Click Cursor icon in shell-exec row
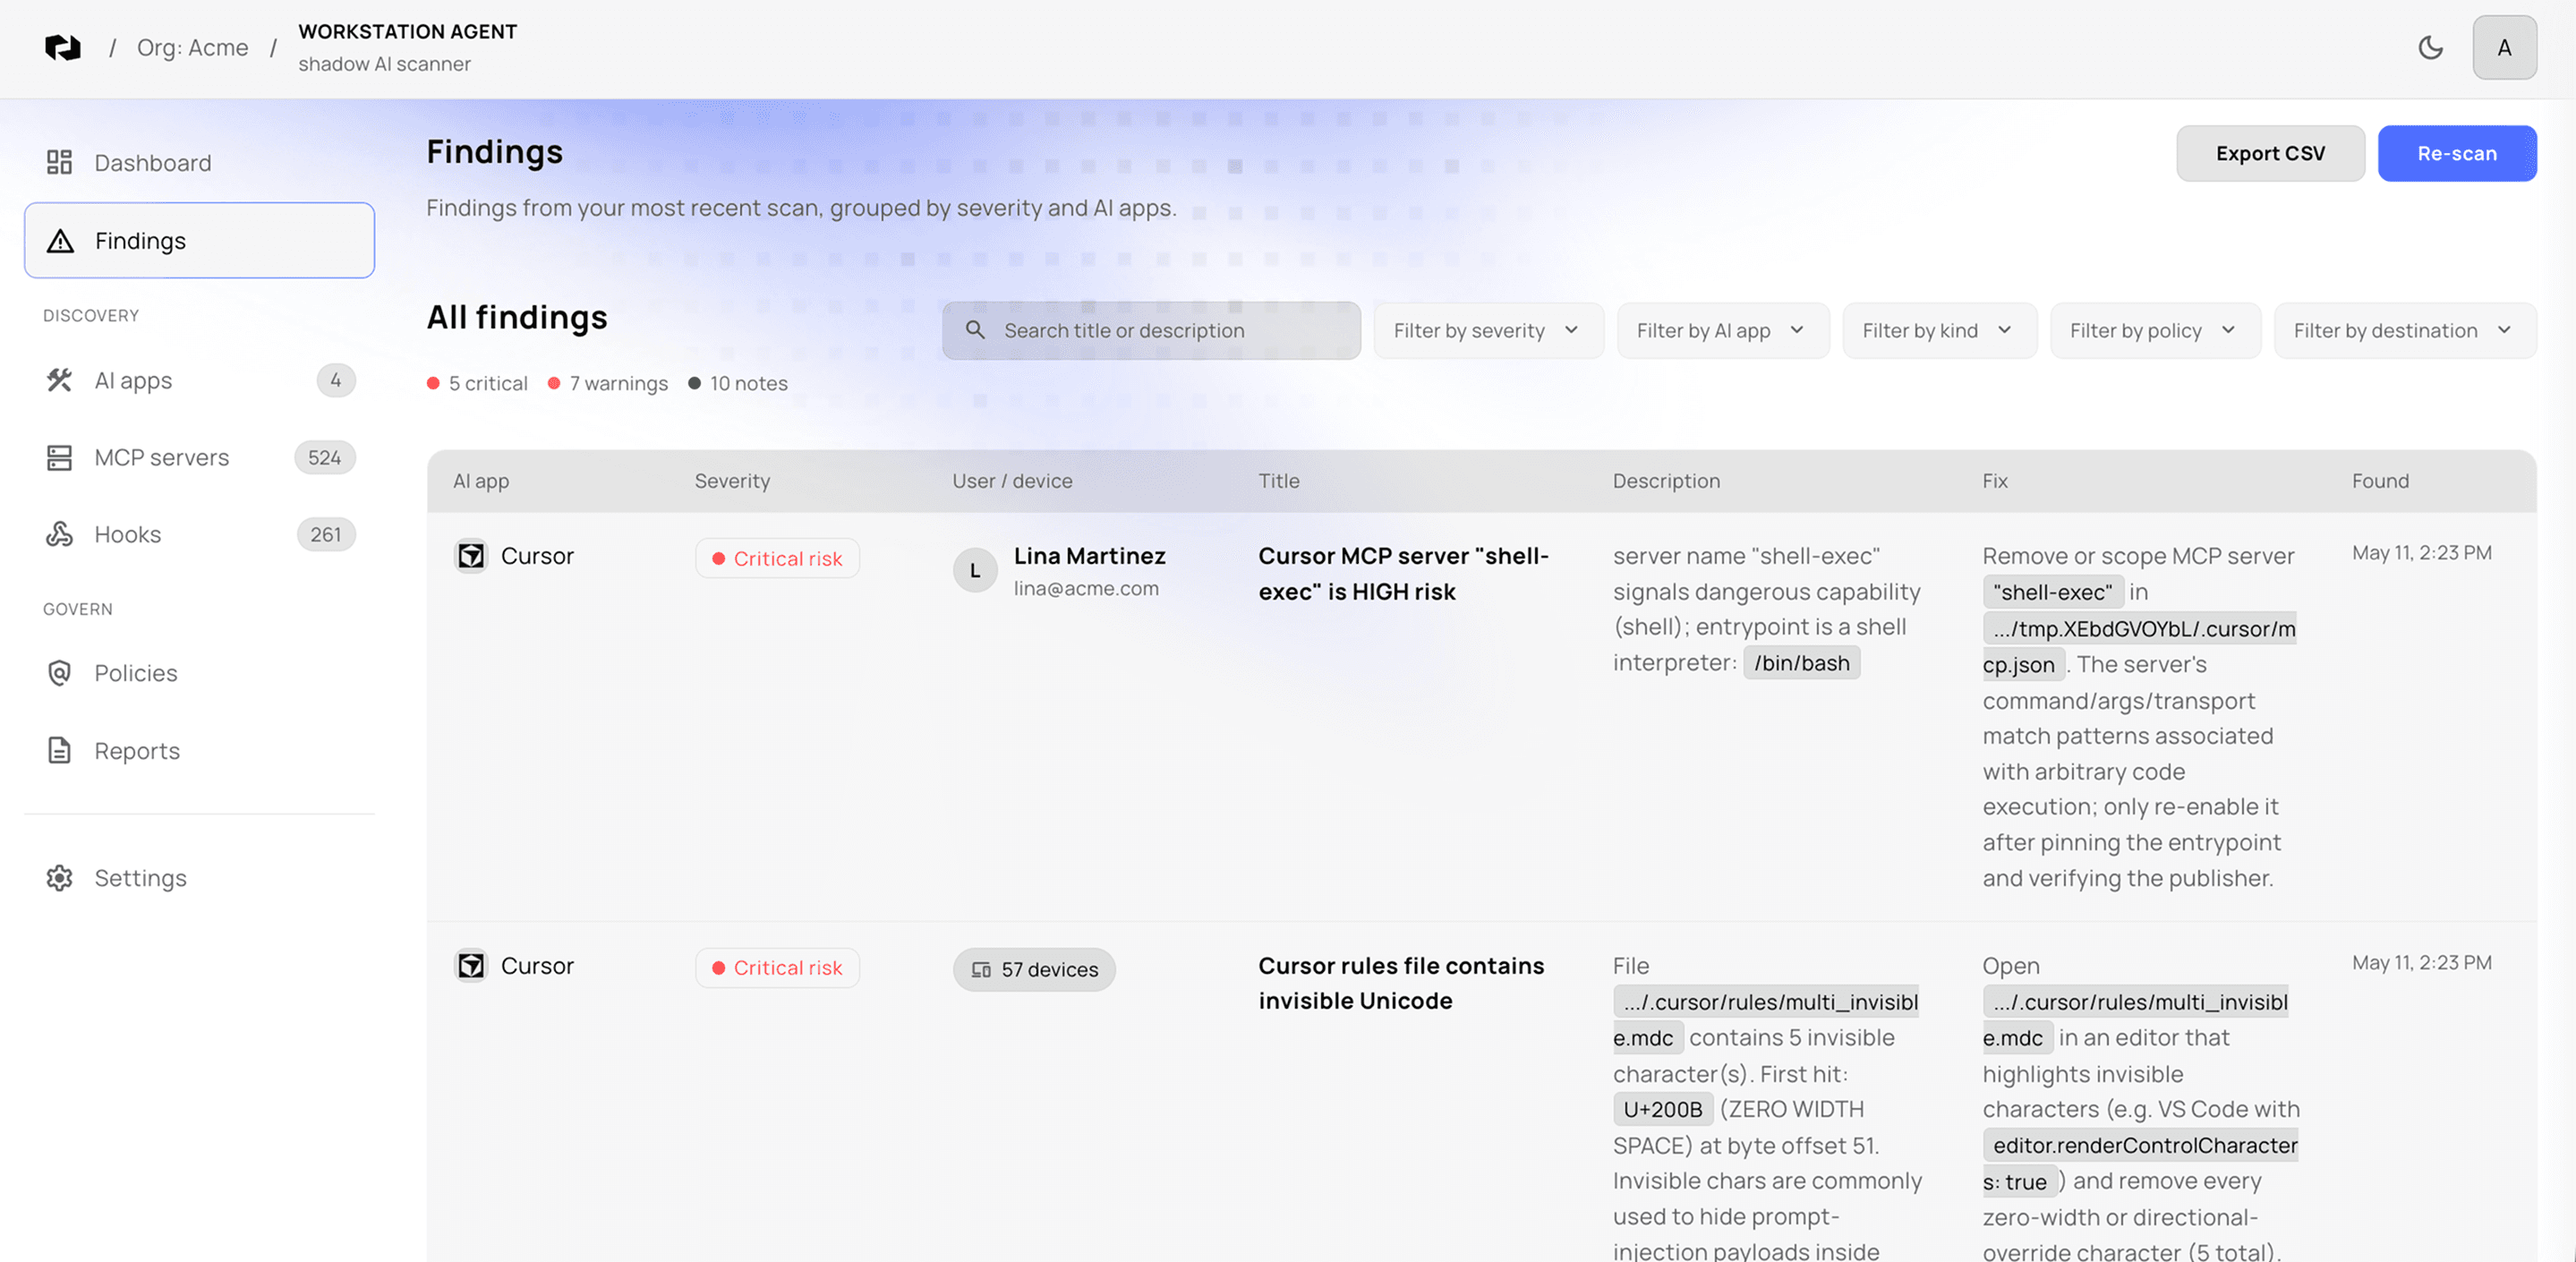2576x1262 pixels. click(x=471, y=555)
